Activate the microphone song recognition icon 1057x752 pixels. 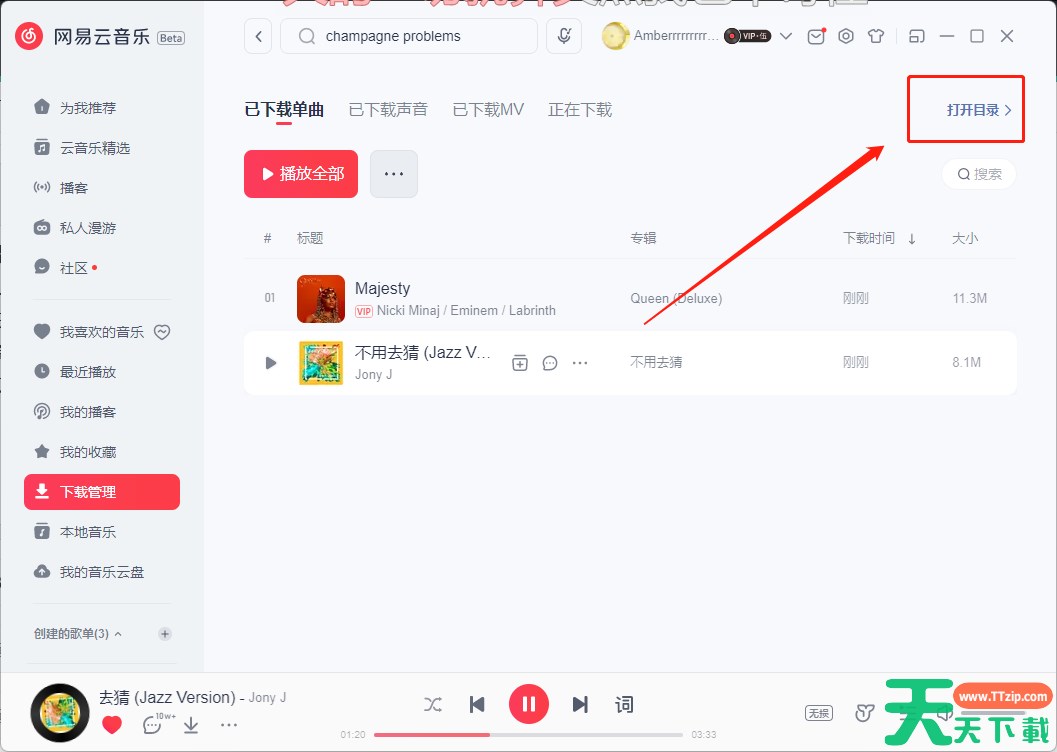(564, 36)
